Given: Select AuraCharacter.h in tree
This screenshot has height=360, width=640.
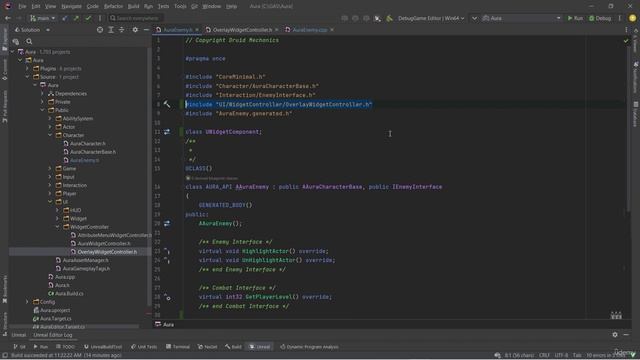Looking at the screenshot, I should point(84,144).
